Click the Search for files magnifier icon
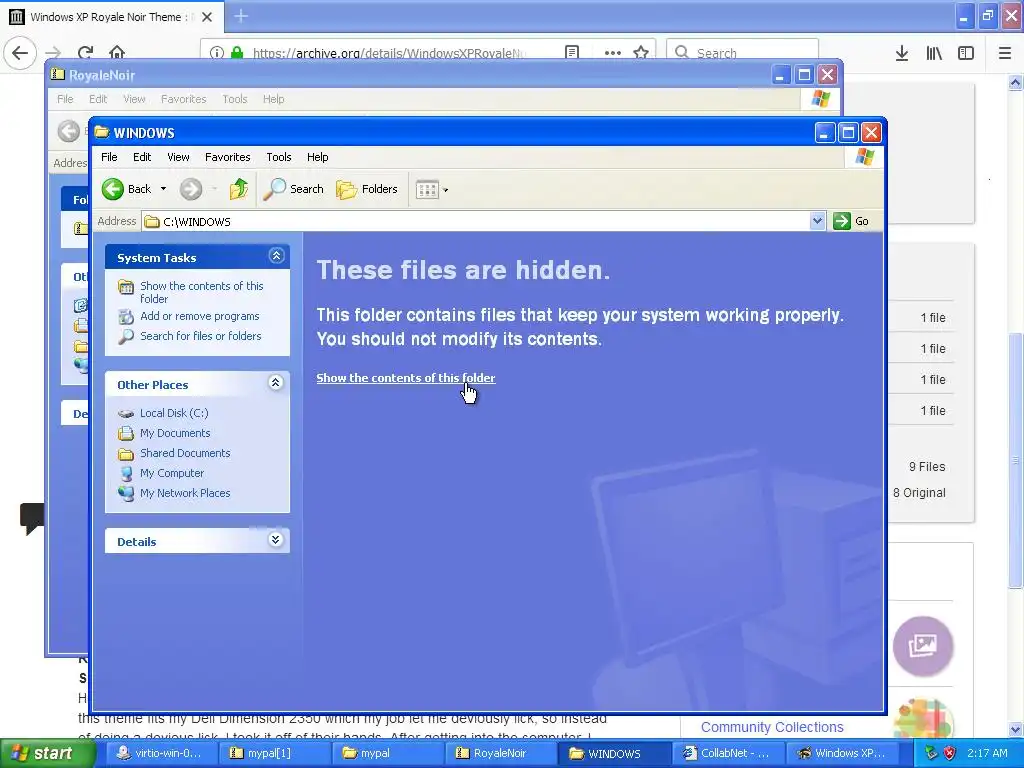Viewport: 1024px width, 768px height. (x=126, y=336)
